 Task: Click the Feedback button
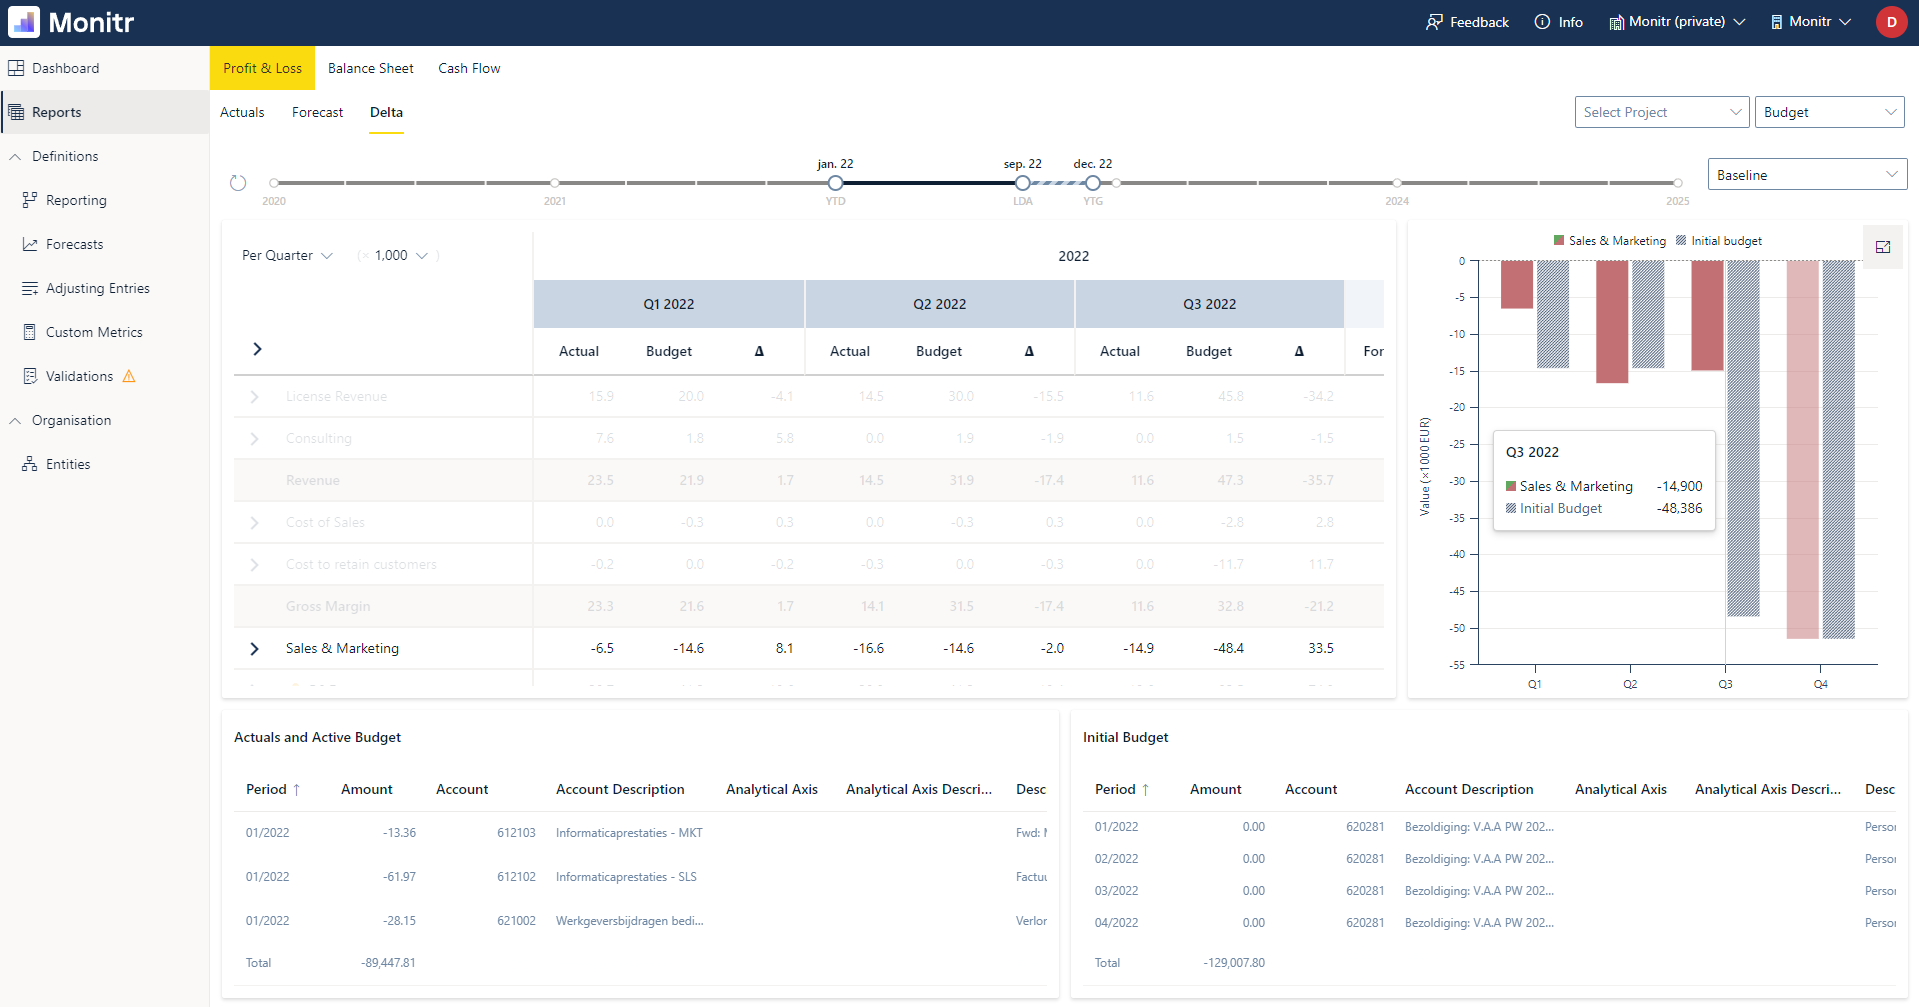(1467, 21)
